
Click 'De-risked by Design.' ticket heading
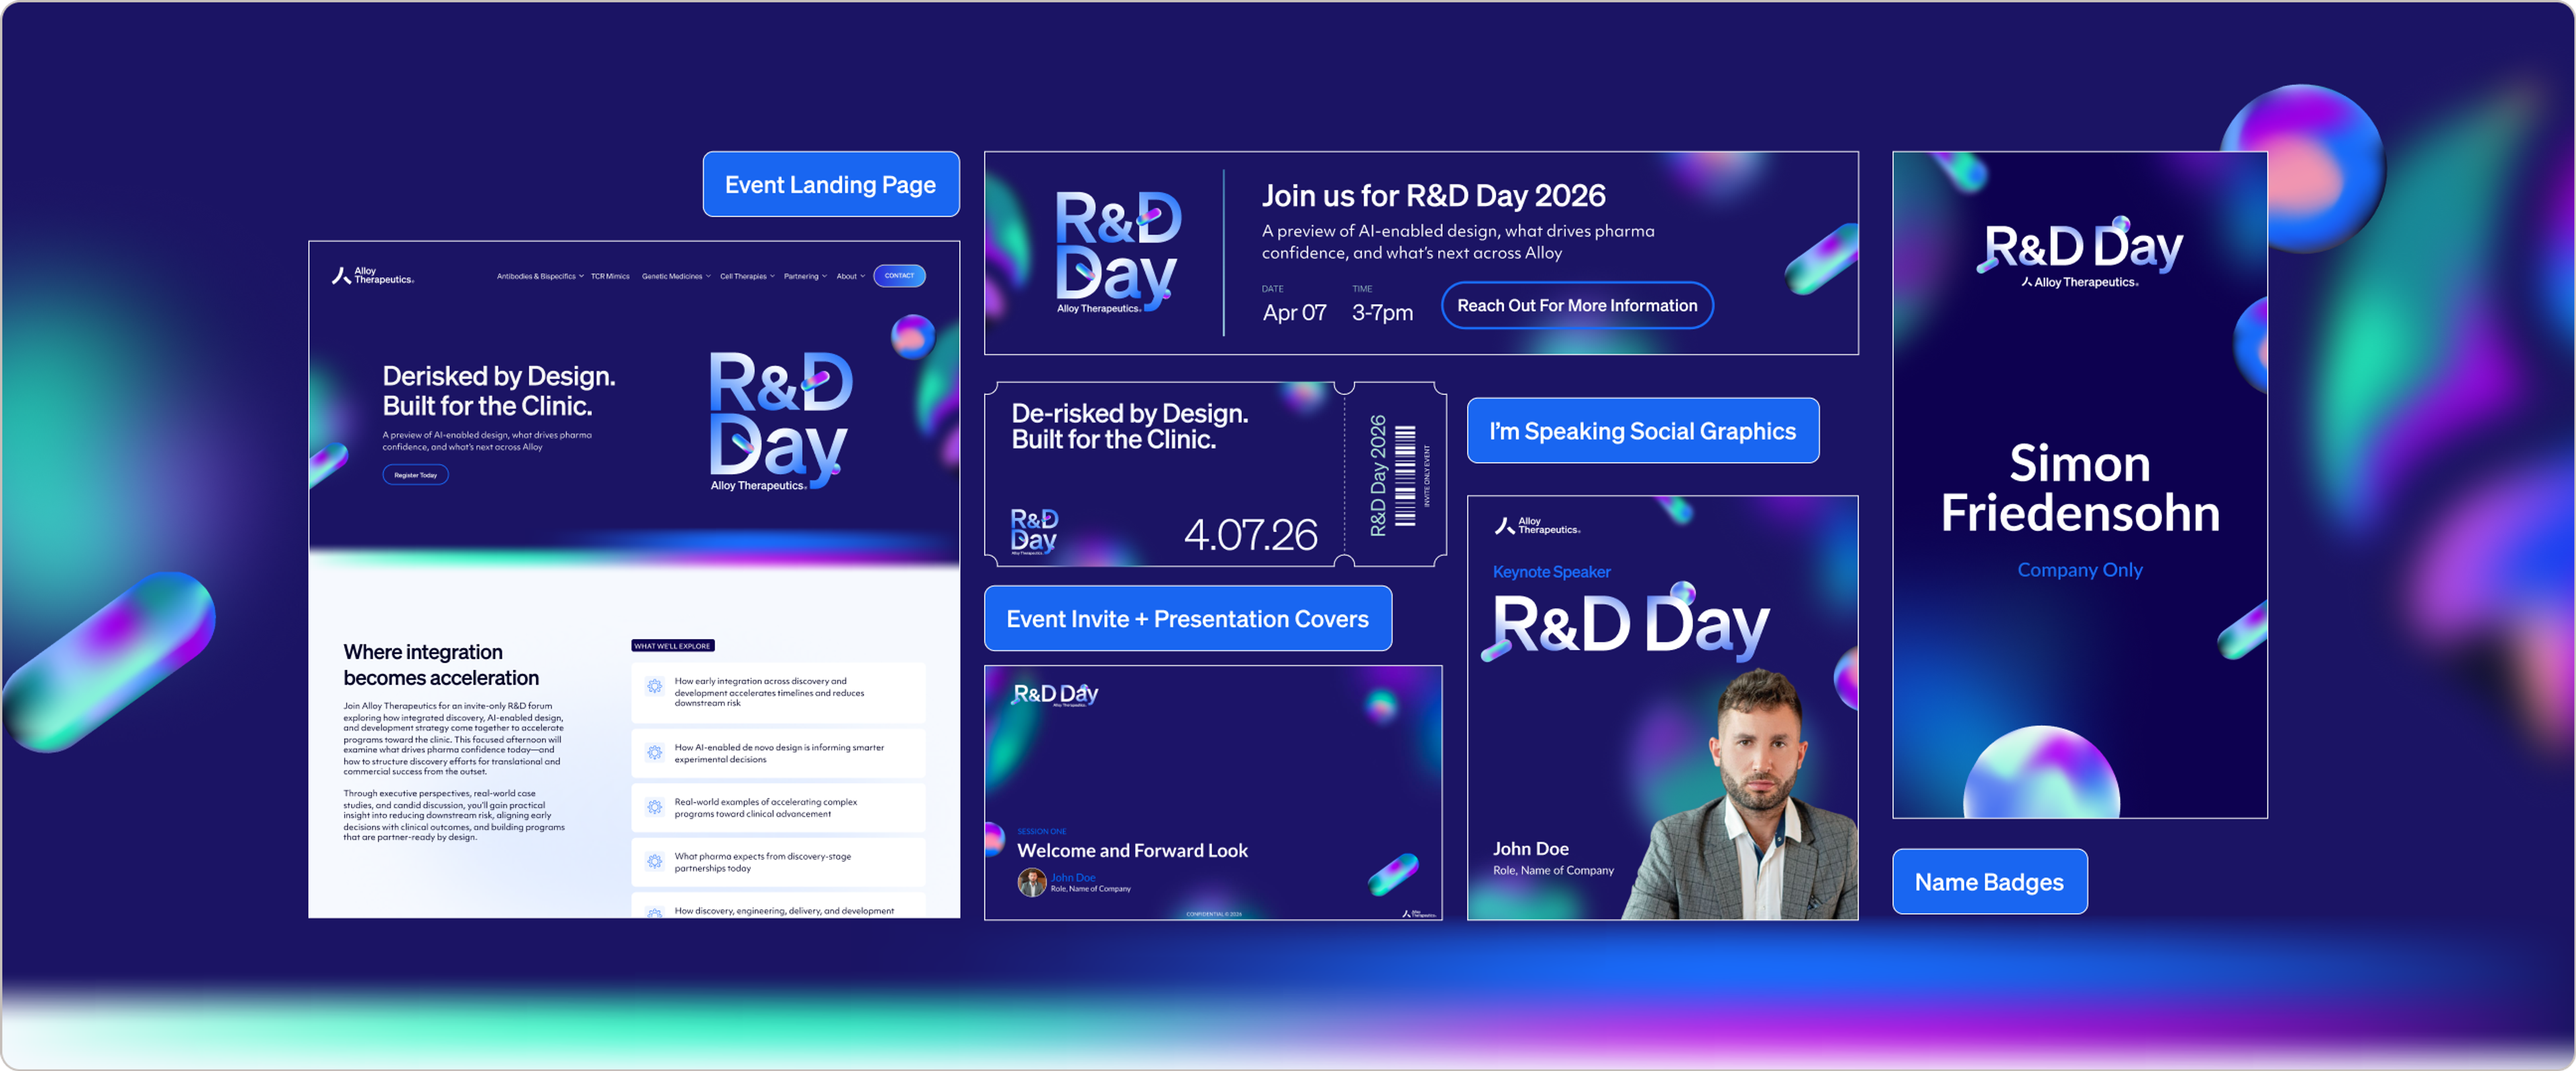(1130, 413)
